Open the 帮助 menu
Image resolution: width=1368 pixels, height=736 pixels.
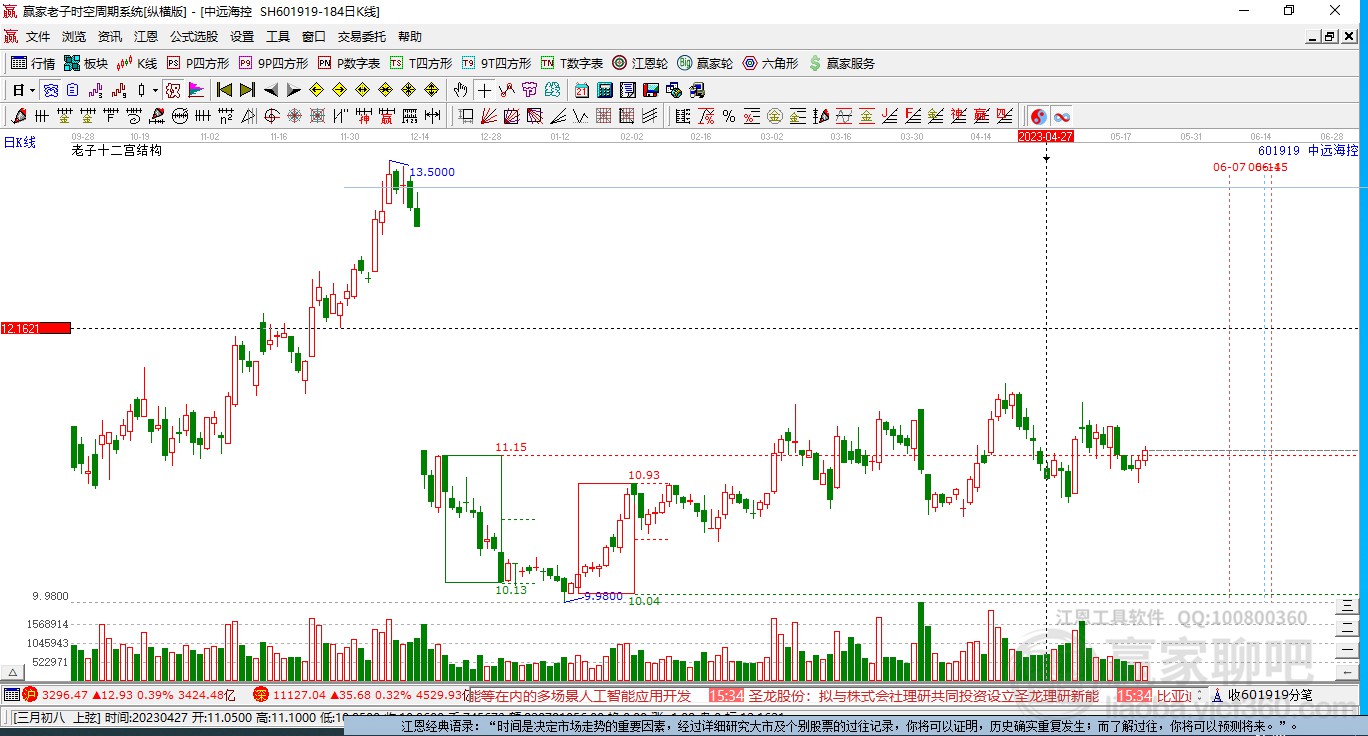[x=410, y=36]
